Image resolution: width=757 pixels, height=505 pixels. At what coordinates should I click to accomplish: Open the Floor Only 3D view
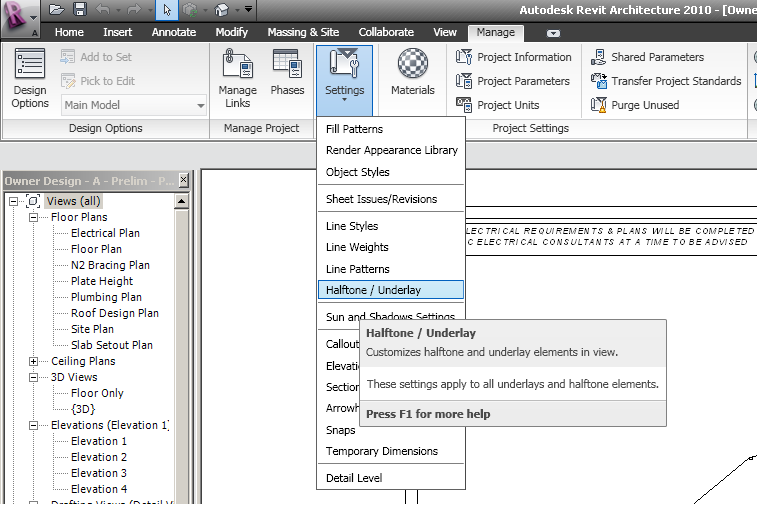(97, 393)
